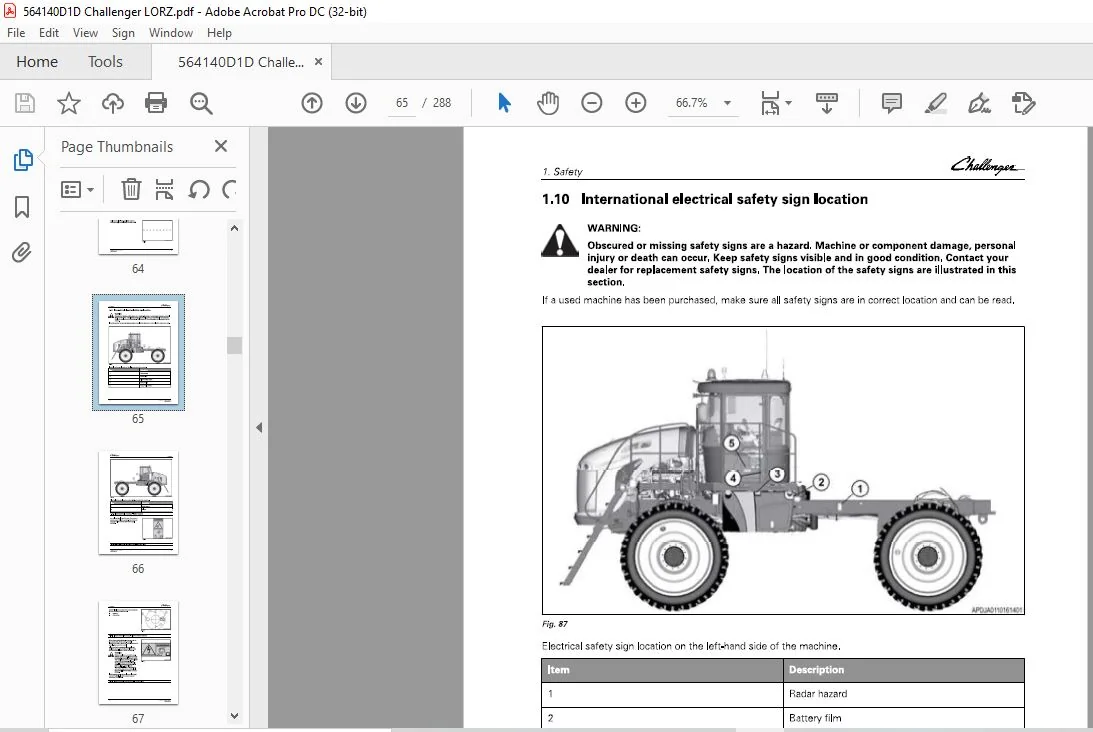The width and height of the screenshot is (1093, 732).
Task: Select the Highlight text pen tool
Action: pyautogui.click(x=935, y=103)
